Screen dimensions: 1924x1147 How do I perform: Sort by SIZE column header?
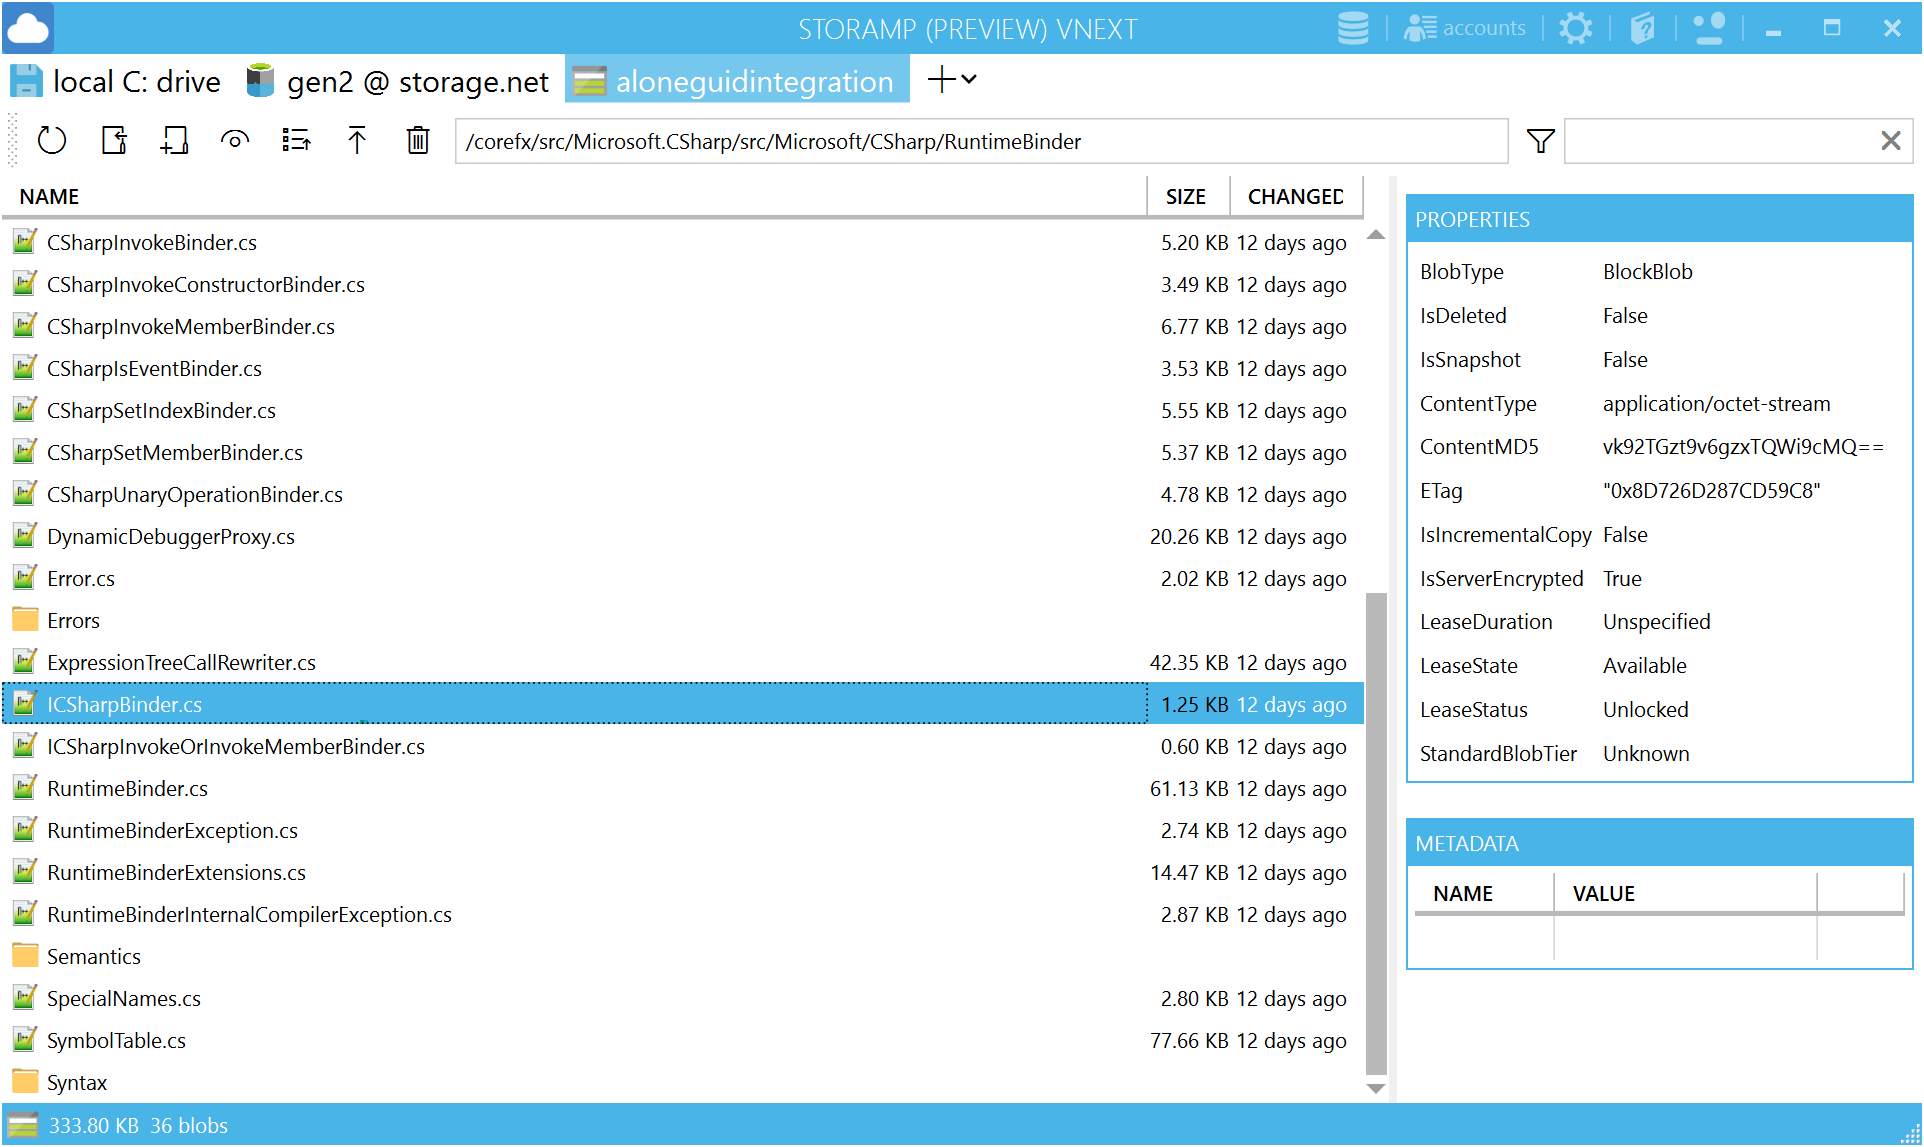click(x=1185, y=196)
